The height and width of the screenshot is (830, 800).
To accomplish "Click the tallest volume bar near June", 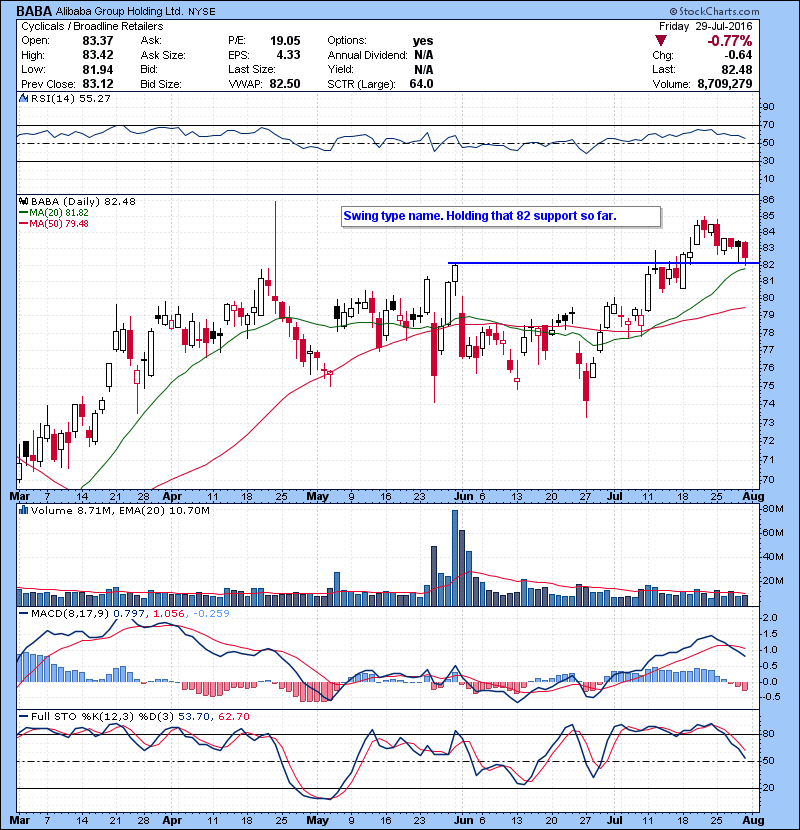I will [x=455, y=558].
